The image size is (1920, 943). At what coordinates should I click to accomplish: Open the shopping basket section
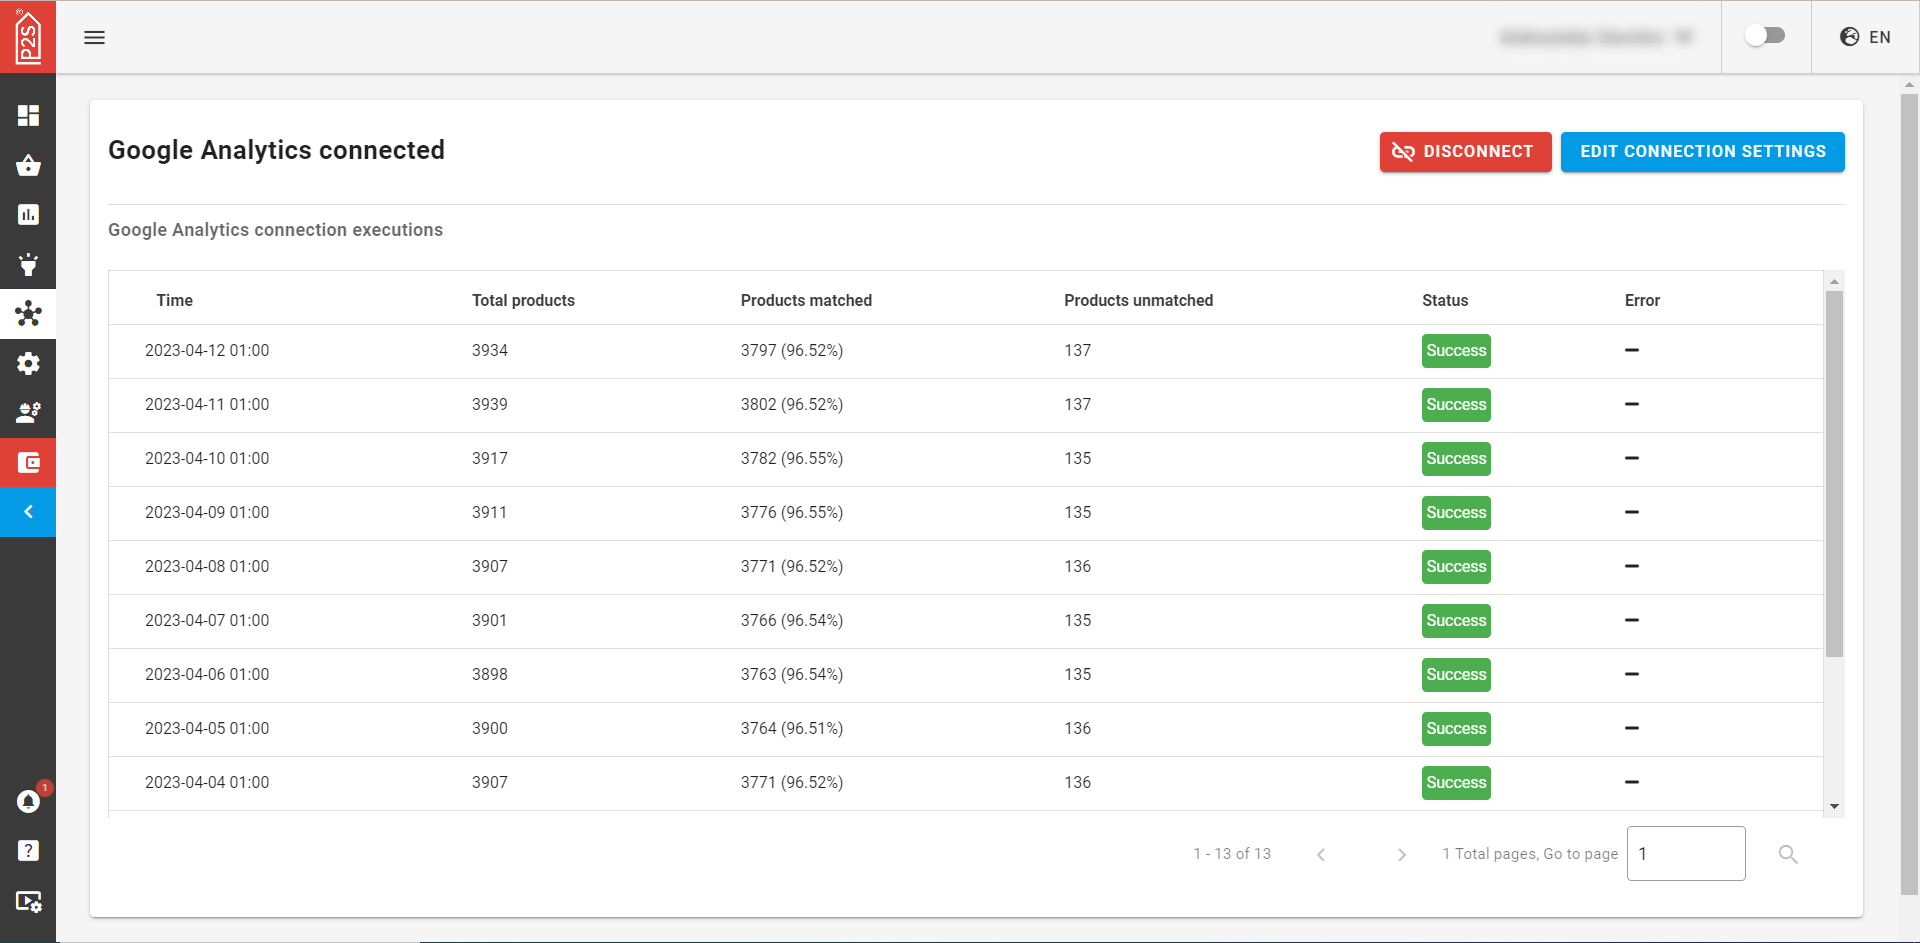[x=28, y=165]
